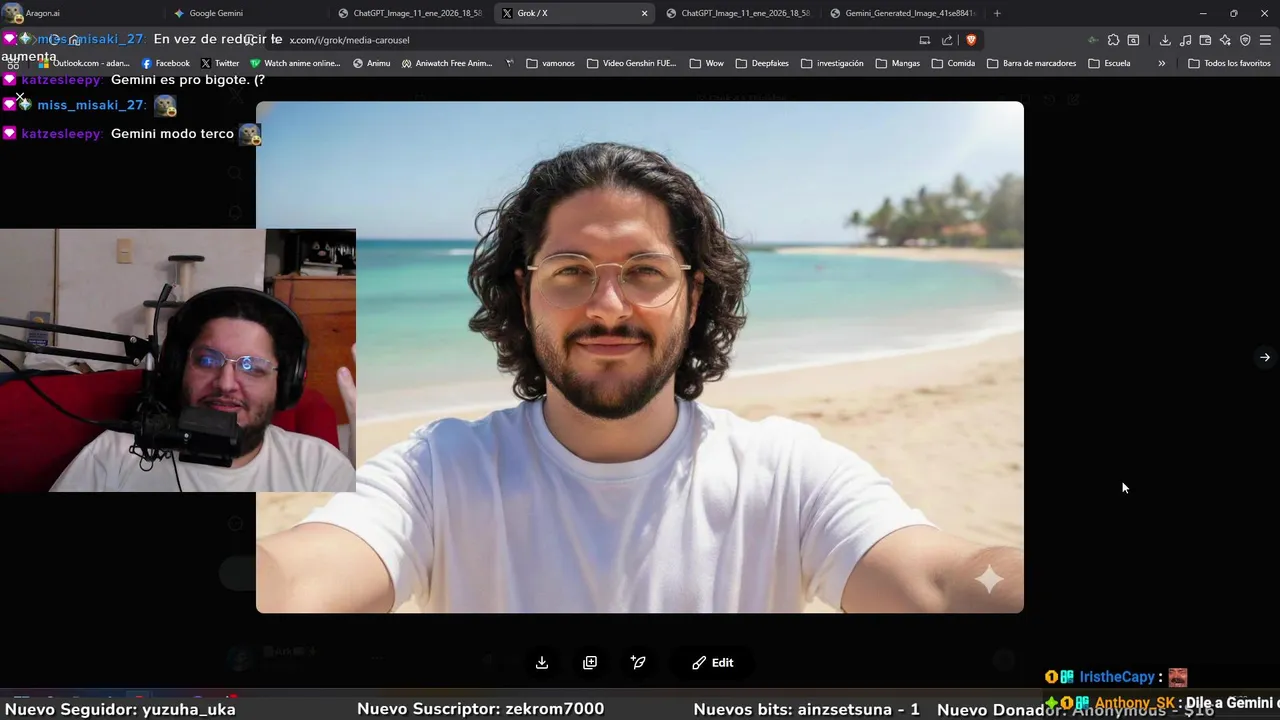Share this page via the share icon
This screenshot has height=720, width=1280.
[x=947, y=40]
